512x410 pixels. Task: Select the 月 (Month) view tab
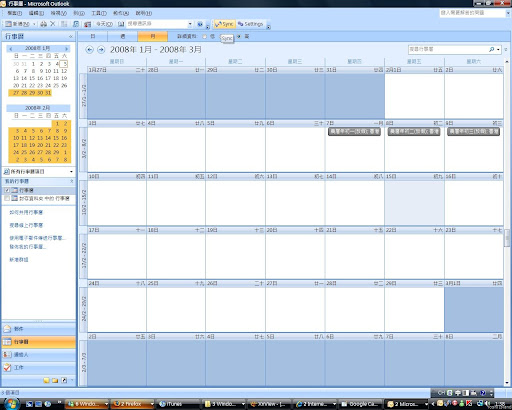(x=153, y=36)
